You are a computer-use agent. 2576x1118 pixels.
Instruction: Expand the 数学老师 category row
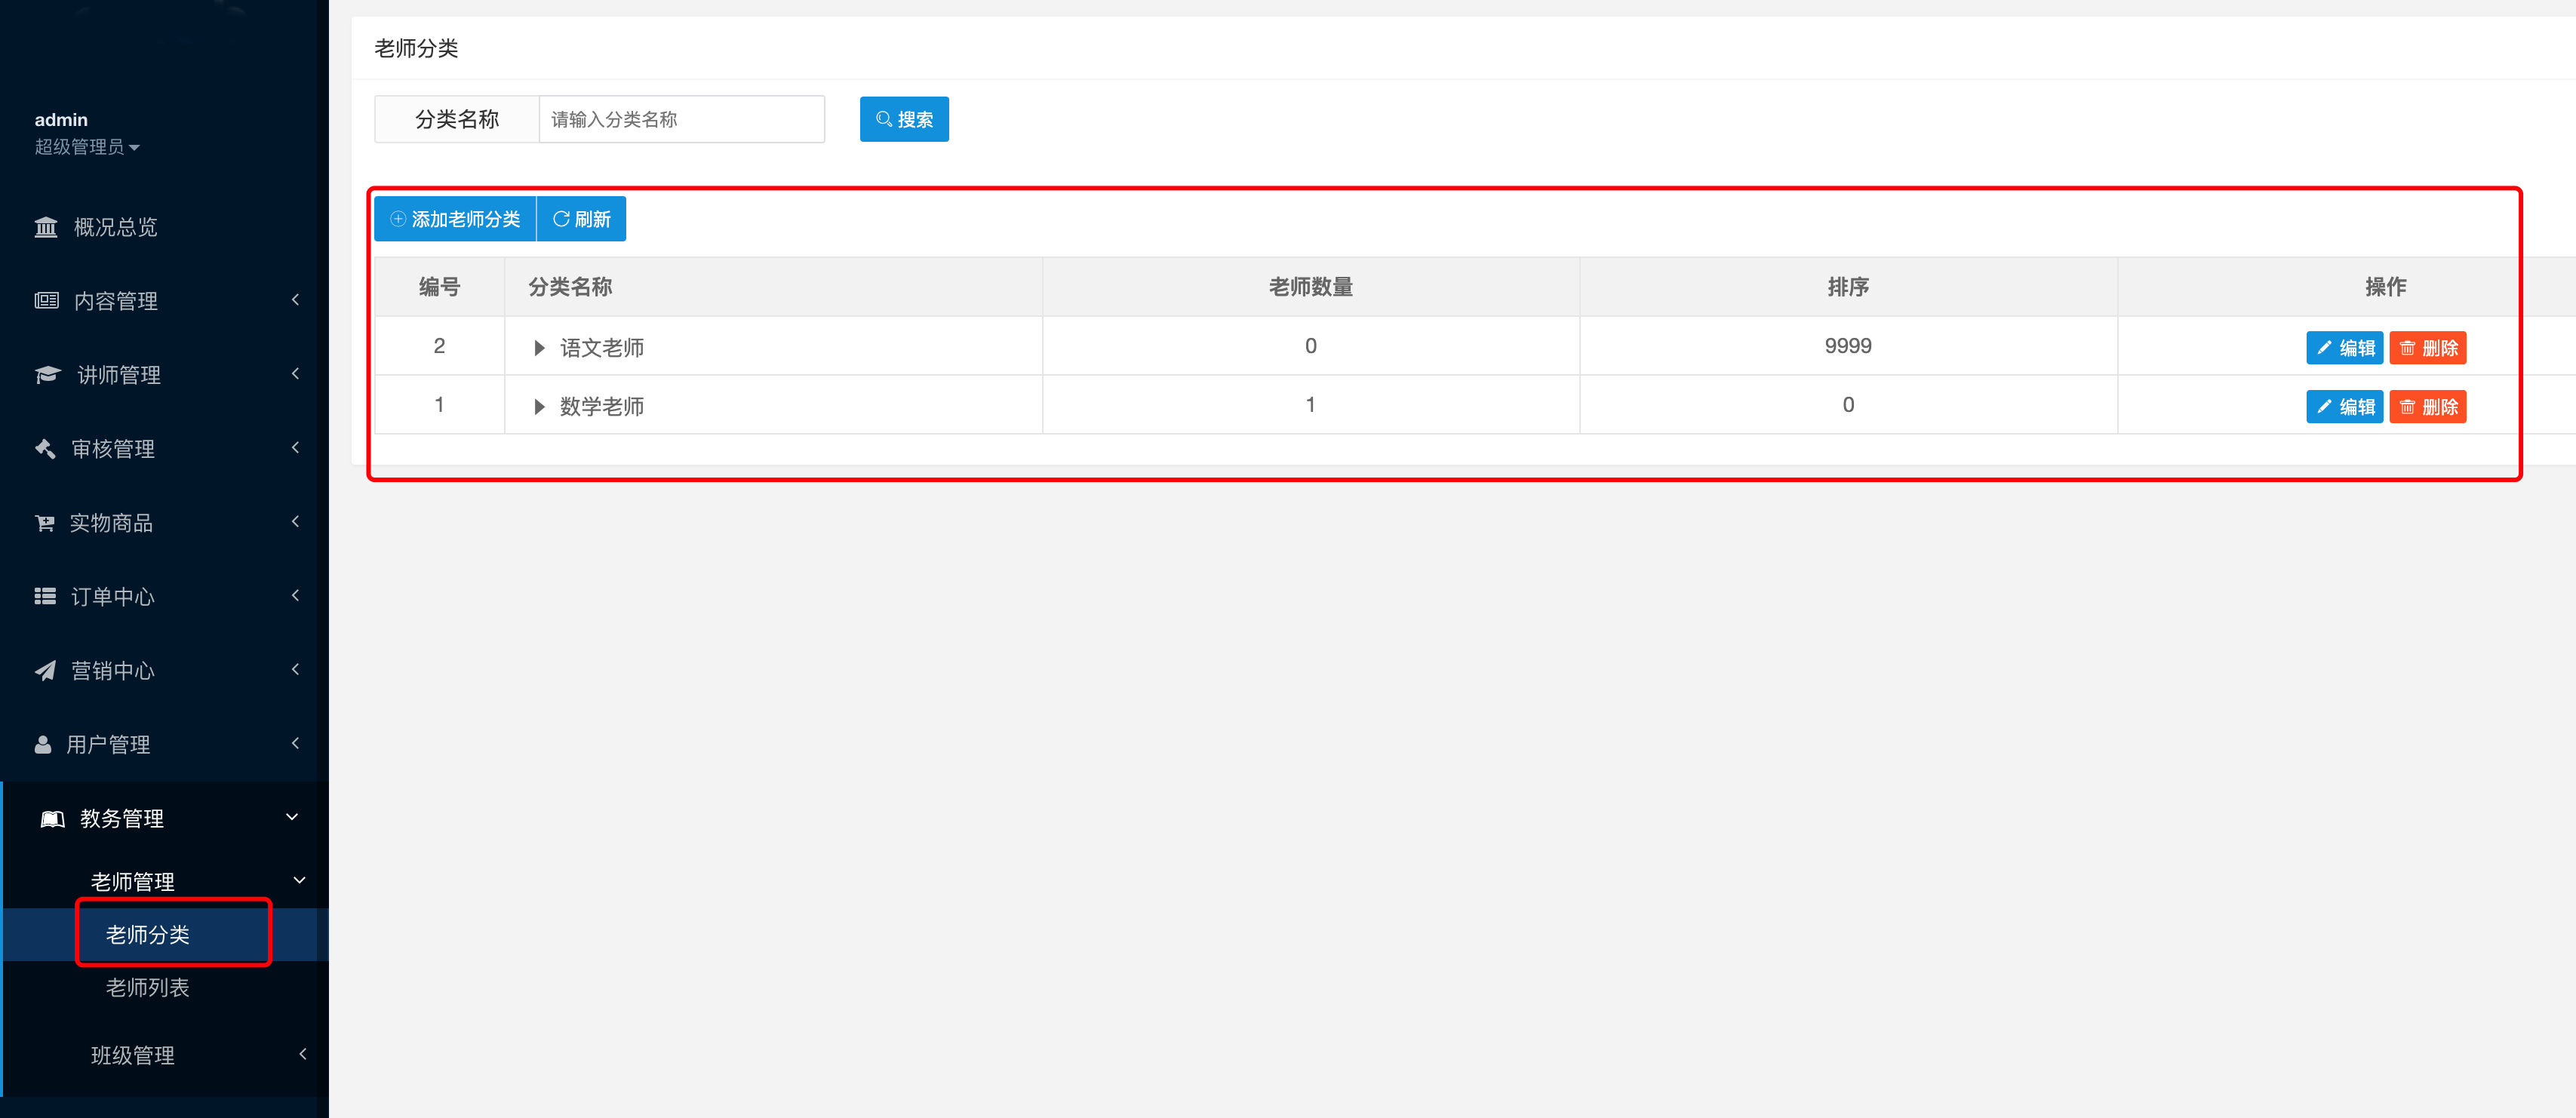tap(539, 407)
